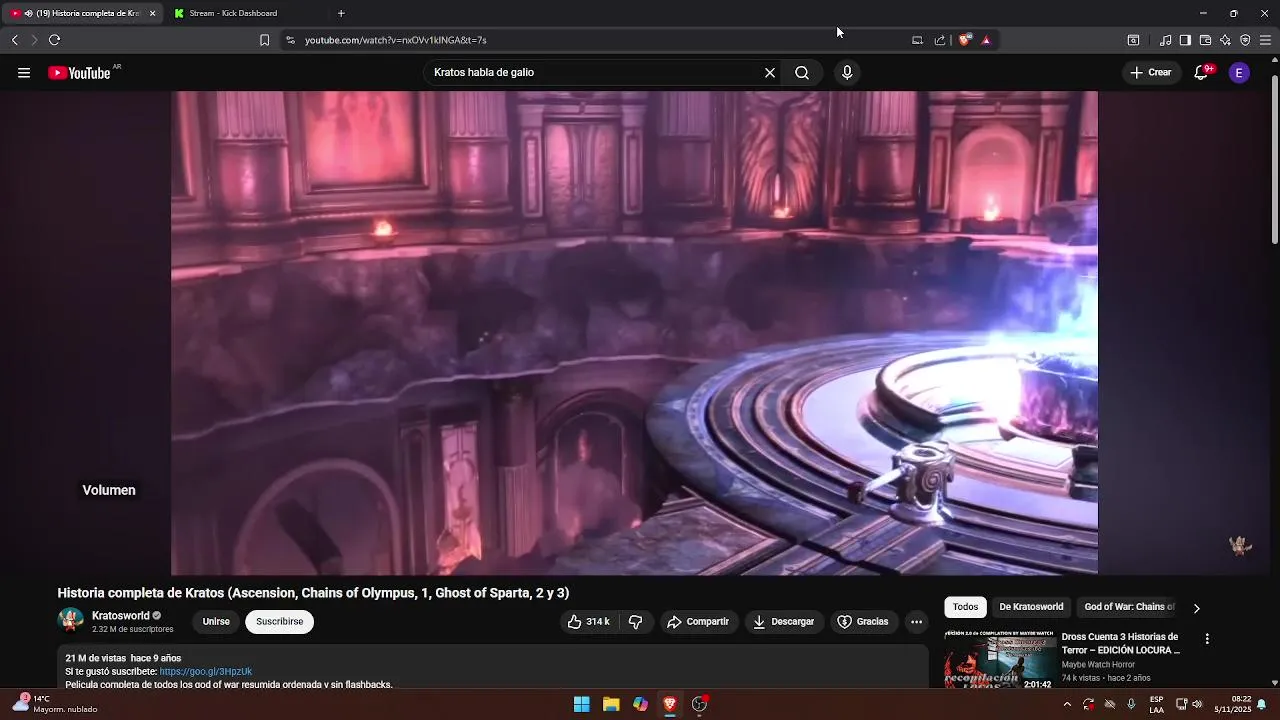
Task: Open the Brave playlist music note icon
Action: [x=1165, y=40]
